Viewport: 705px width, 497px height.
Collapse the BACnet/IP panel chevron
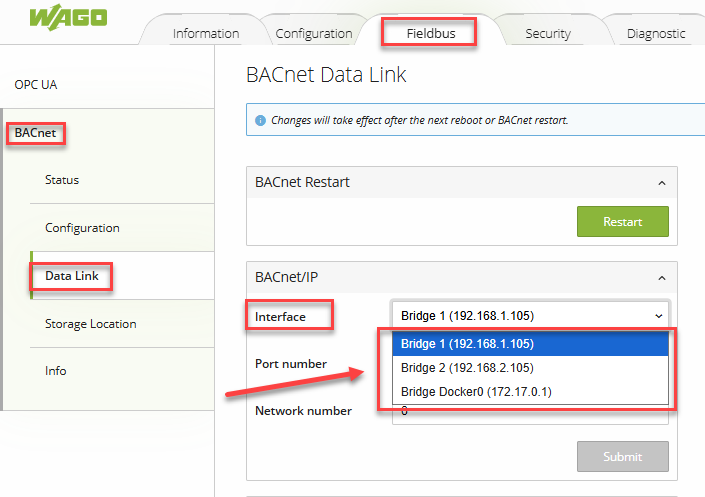pos(662,278)
